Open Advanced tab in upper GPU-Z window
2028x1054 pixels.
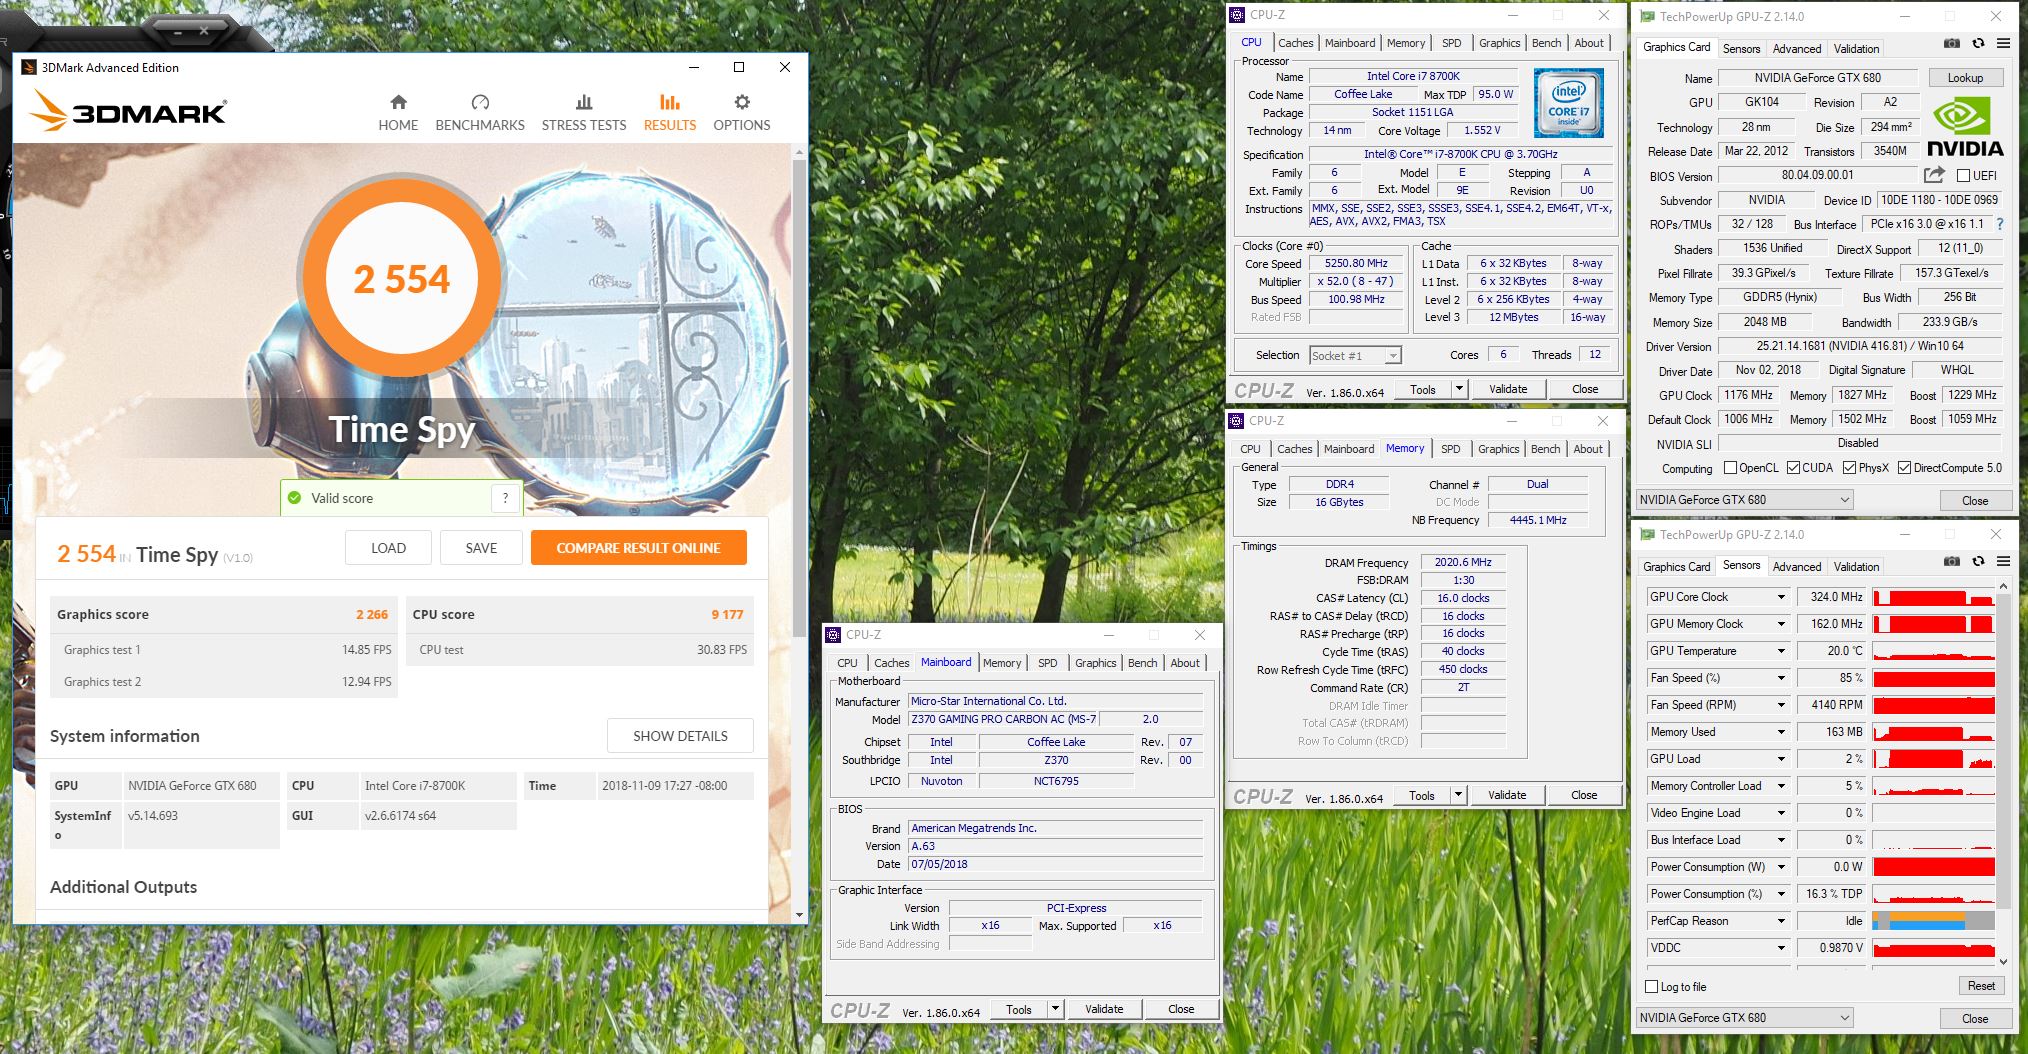[x=1796, y=48]
